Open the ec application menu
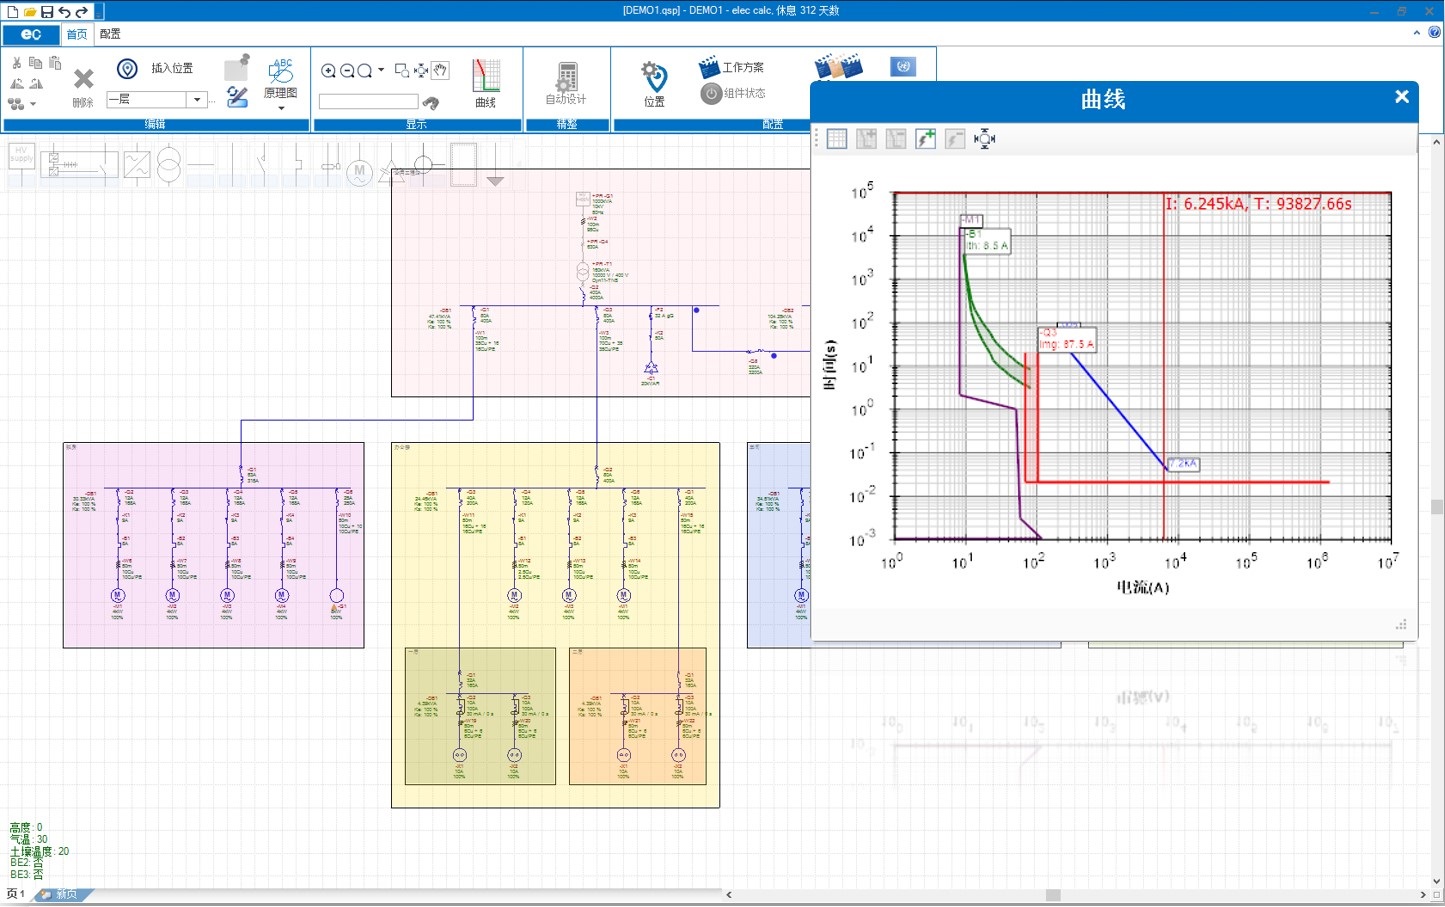Image resolution: width=1445 pixels, height=907 pixels. pyautogui.click(x=31, y=34)
